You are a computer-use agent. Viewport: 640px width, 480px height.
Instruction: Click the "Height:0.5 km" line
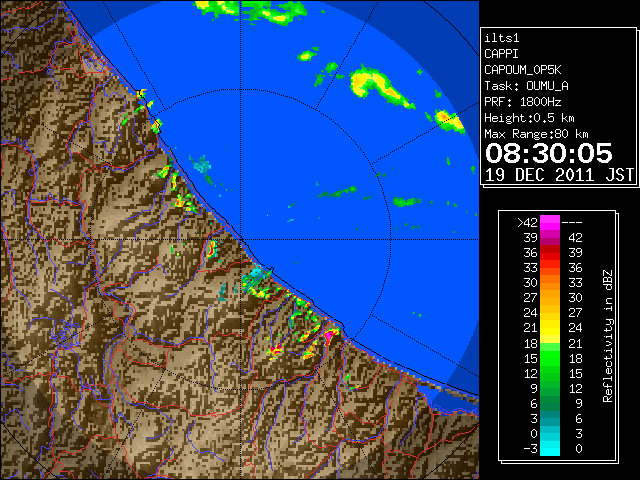[x=529, y=118]
